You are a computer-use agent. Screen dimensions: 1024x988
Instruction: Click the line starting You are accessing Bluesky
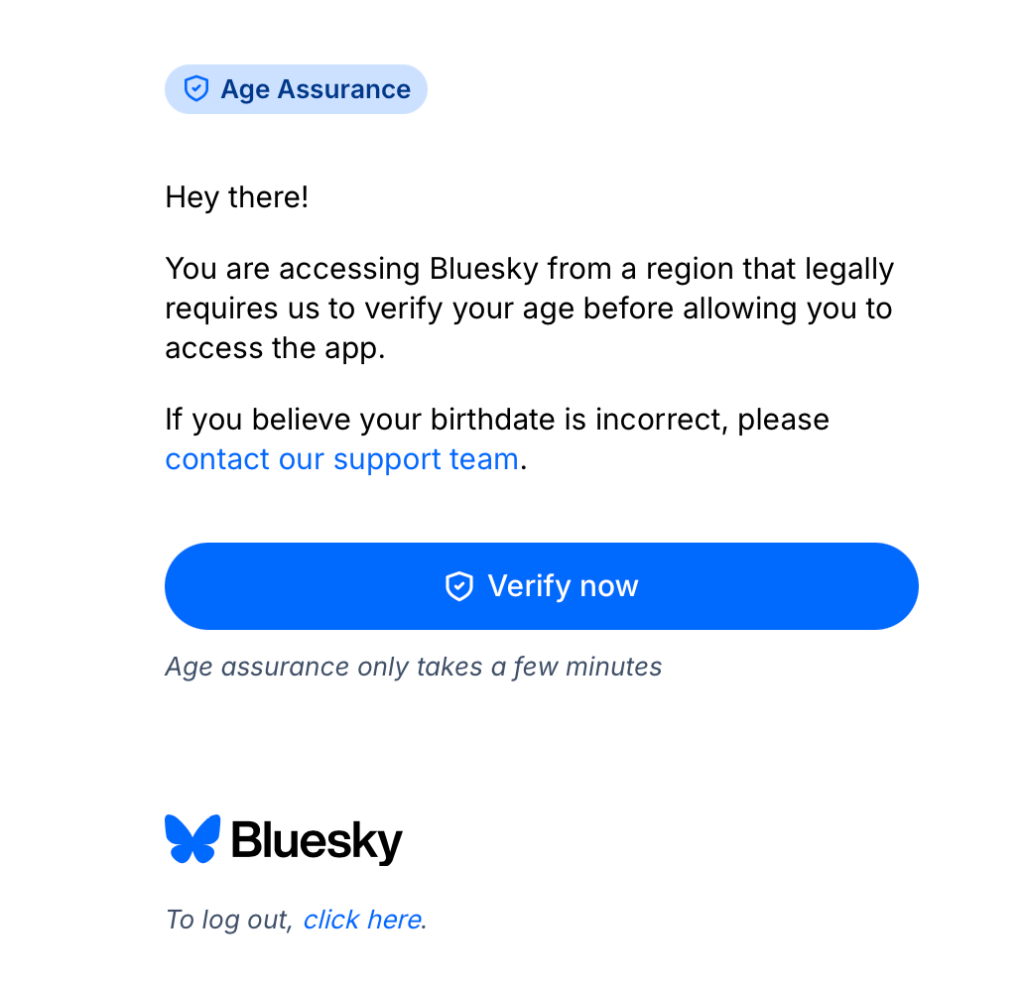point(529,269)
